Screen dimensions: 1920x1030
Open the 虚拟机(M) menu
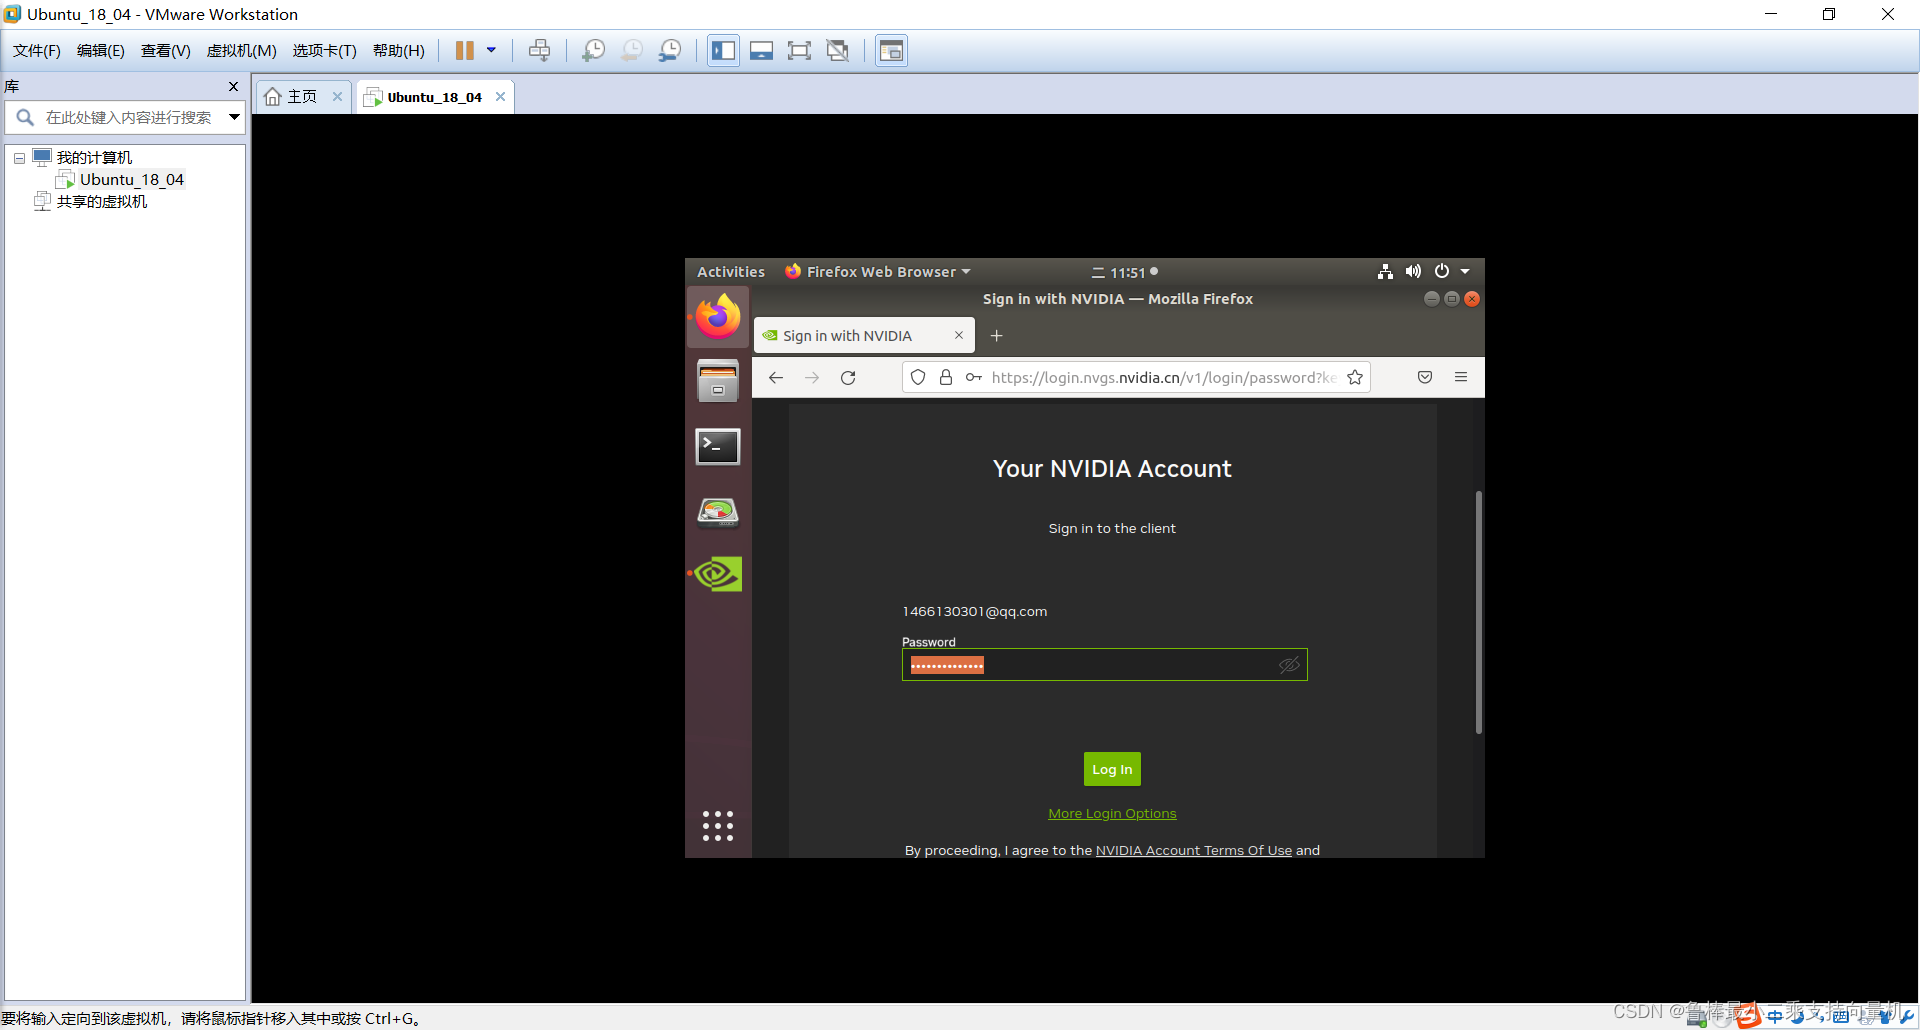point(242,50)
